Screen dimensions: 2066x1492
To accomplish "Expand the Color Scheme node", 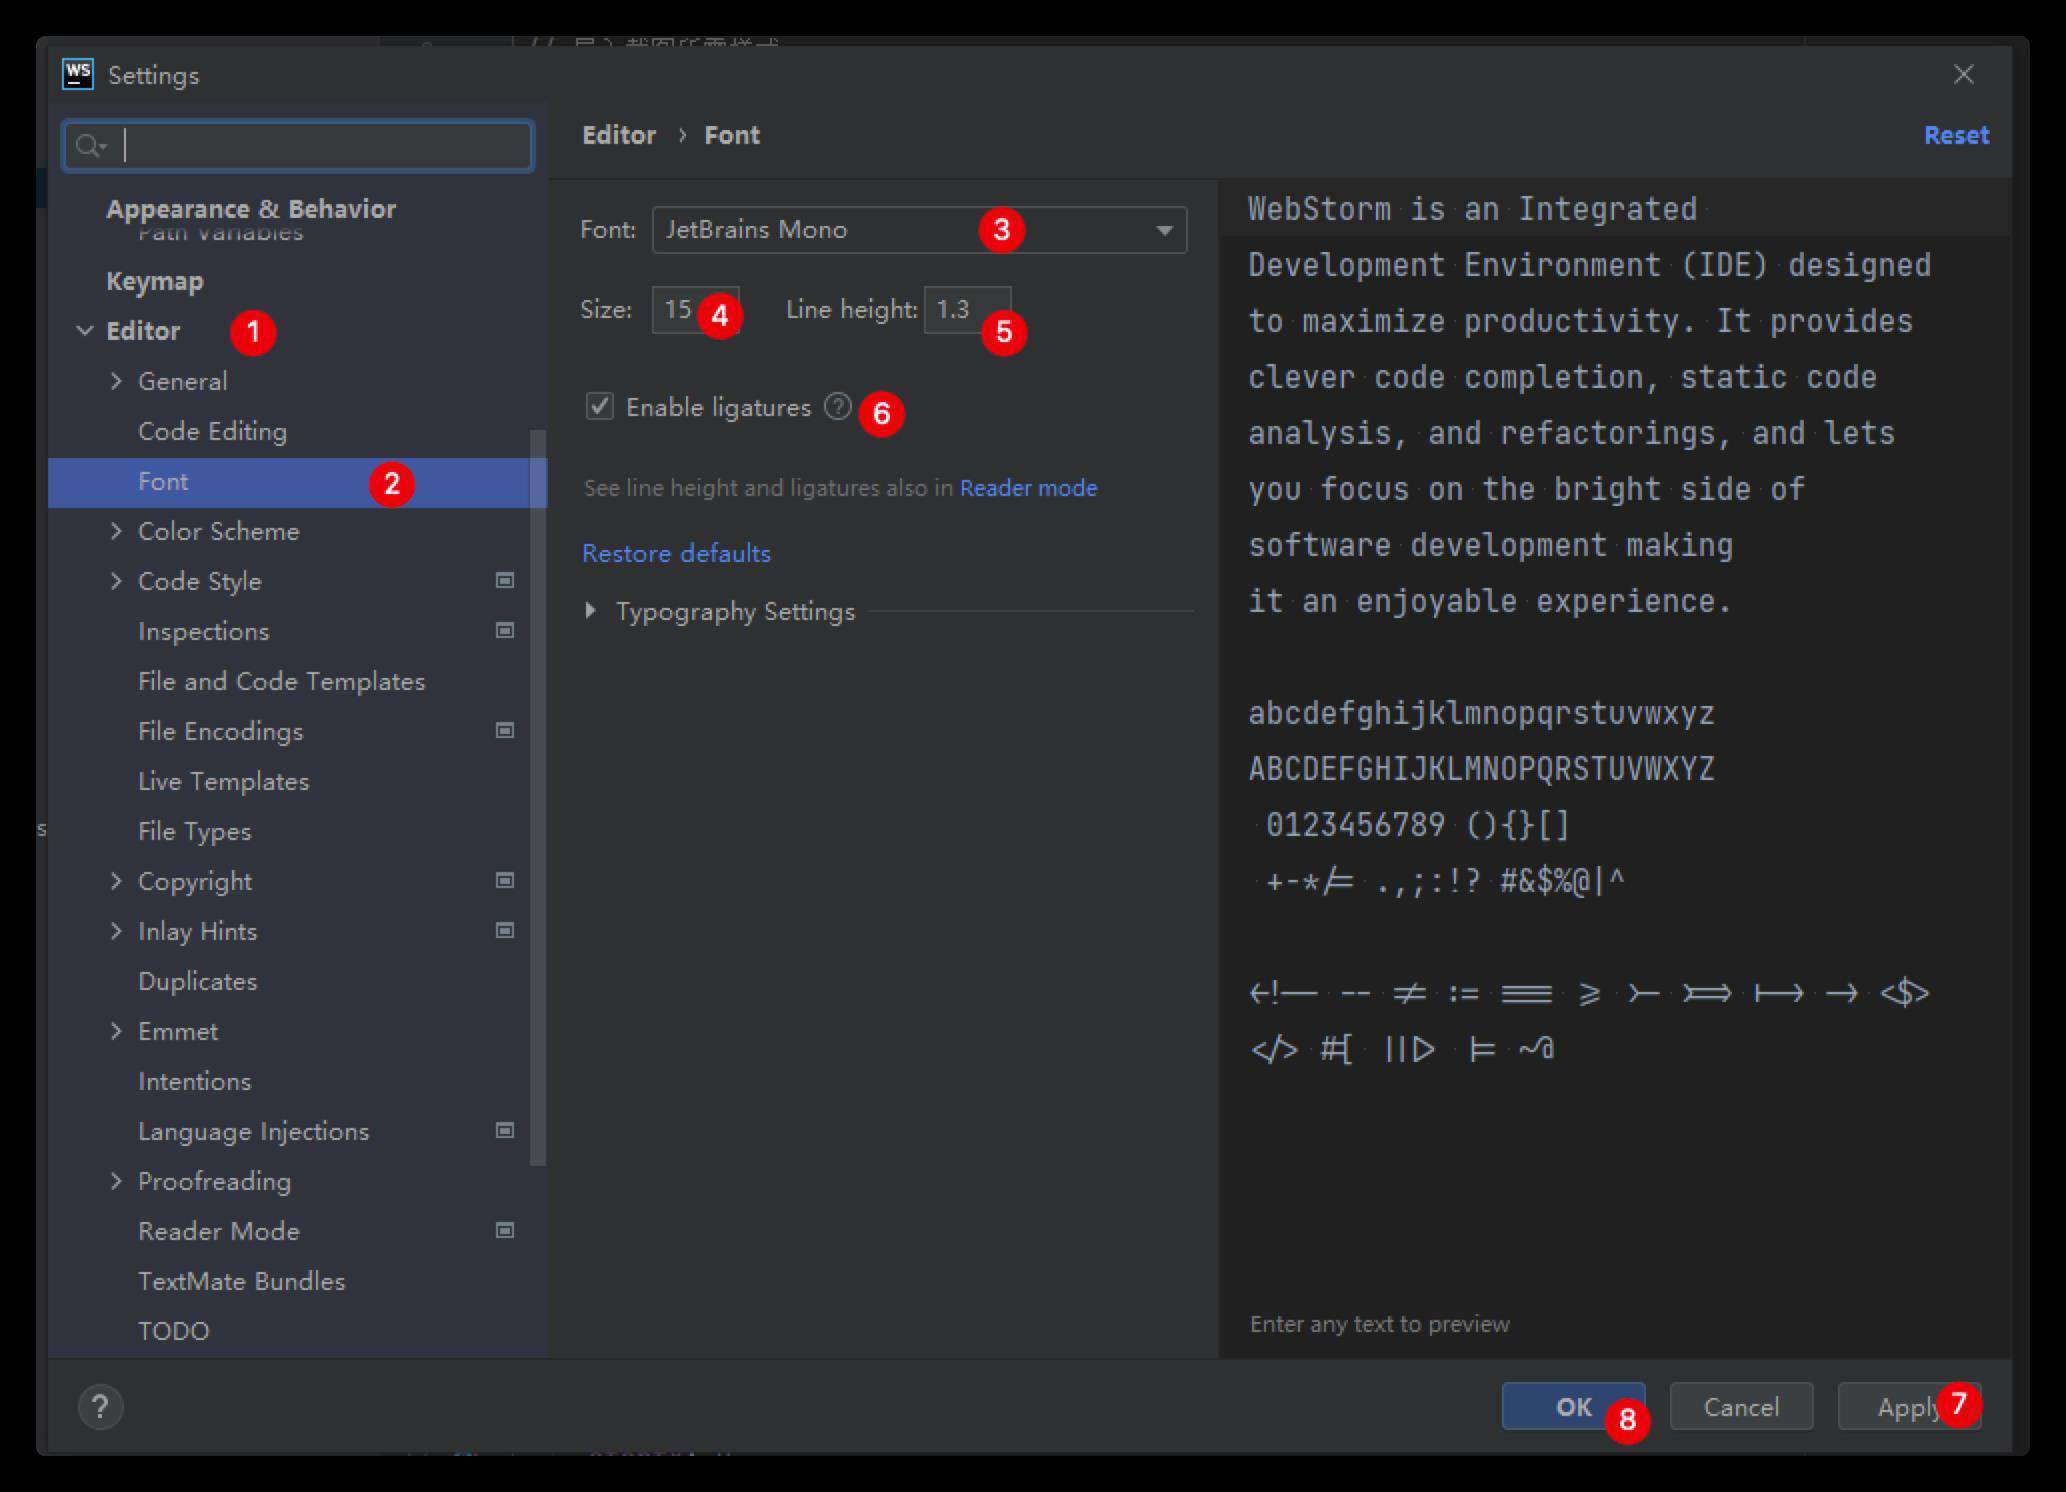I will pos(116,531).
